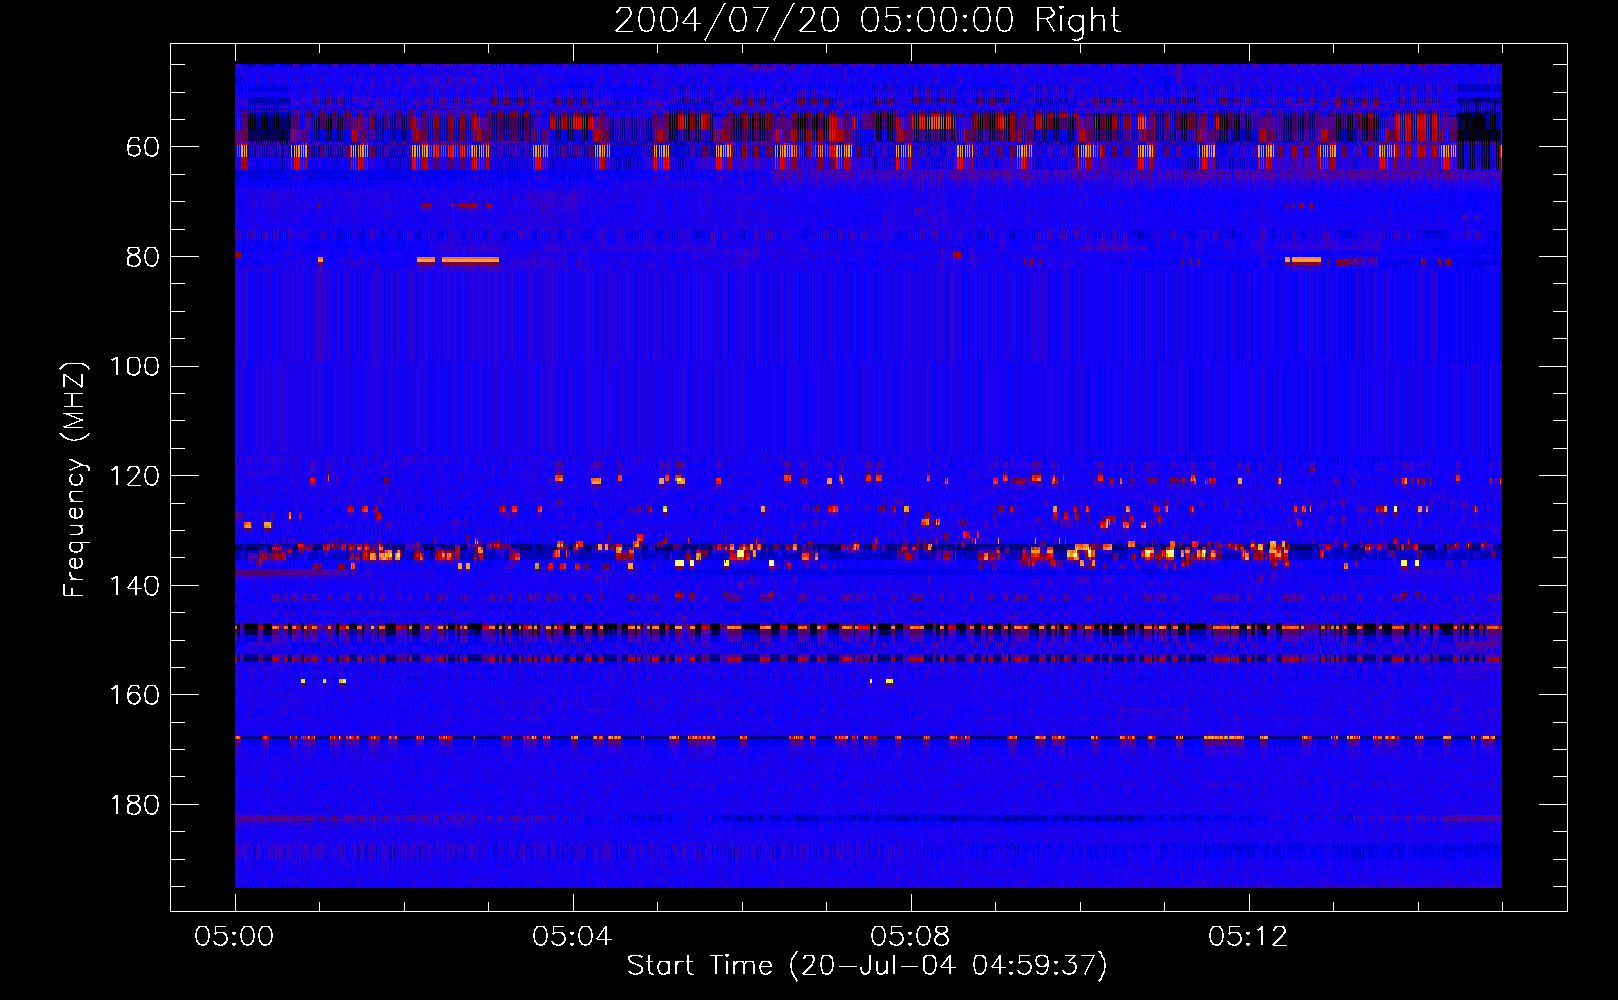Click the plot title '2004/07/20 05:00:00 Right'

pyautogui.click(x=867, y=20)
